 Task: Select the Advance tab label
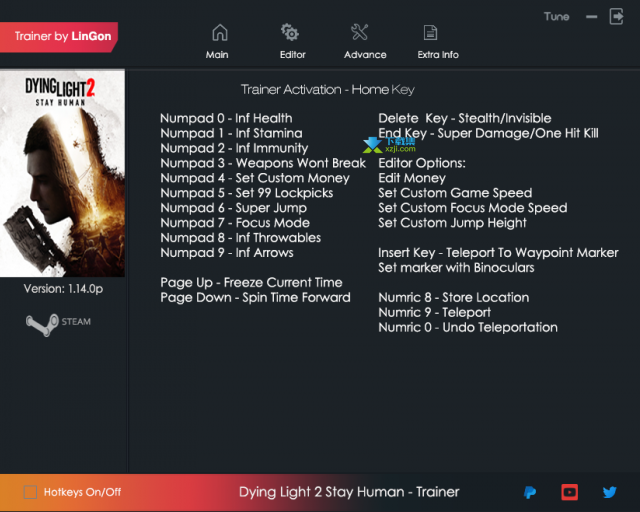(365, 55)
